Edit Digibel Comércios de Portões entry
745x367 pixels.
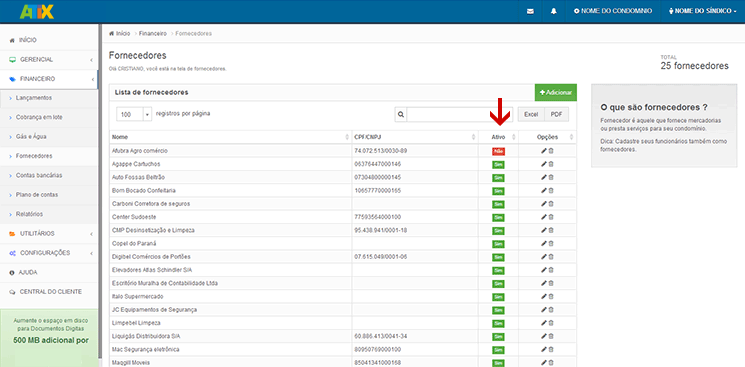tap(544, 257)
